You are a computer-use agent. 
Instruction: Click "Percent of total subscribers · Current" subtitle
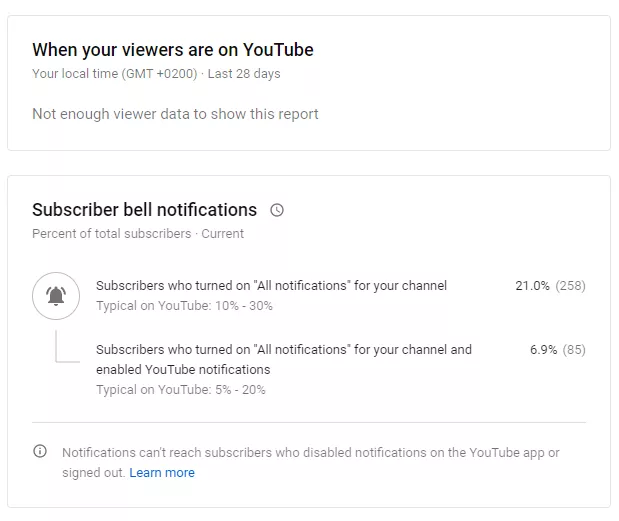[138, 234]
